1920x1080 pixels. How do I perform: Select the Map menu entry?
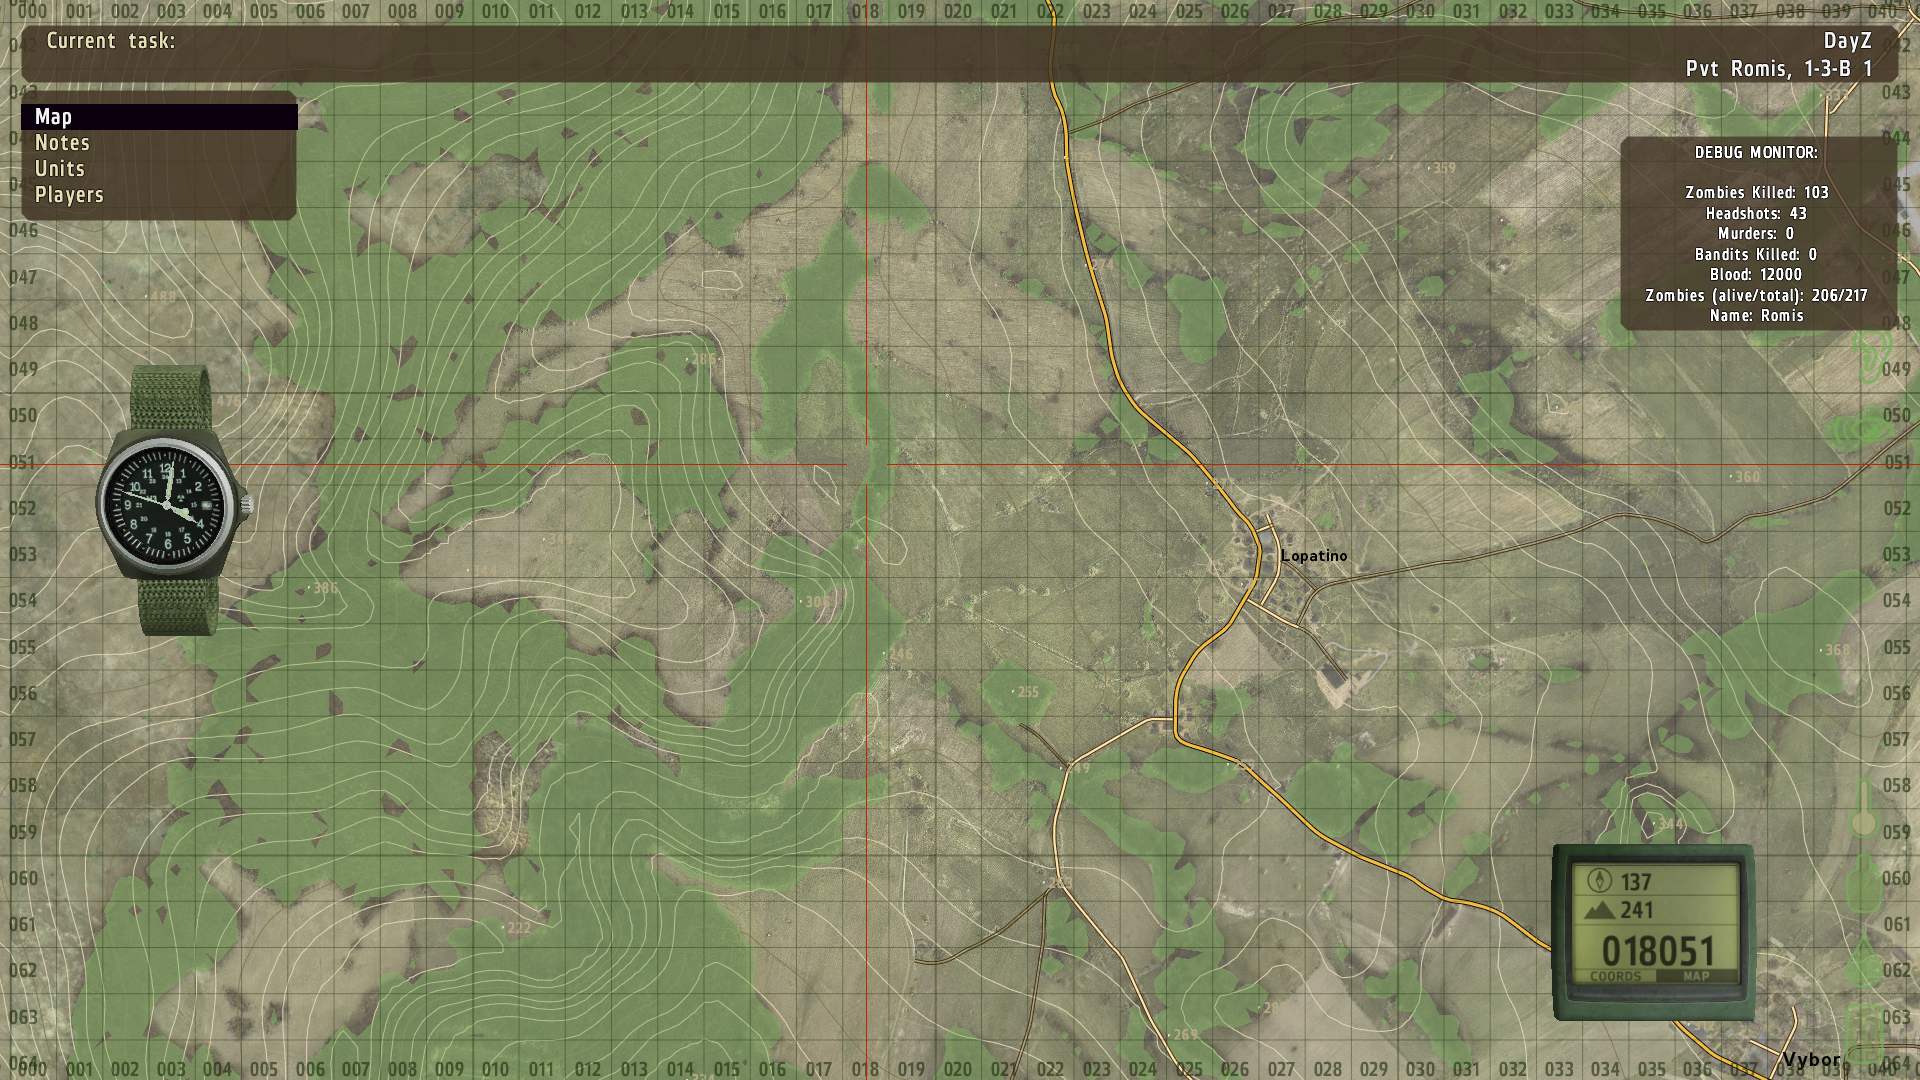(x=159, y=117)
